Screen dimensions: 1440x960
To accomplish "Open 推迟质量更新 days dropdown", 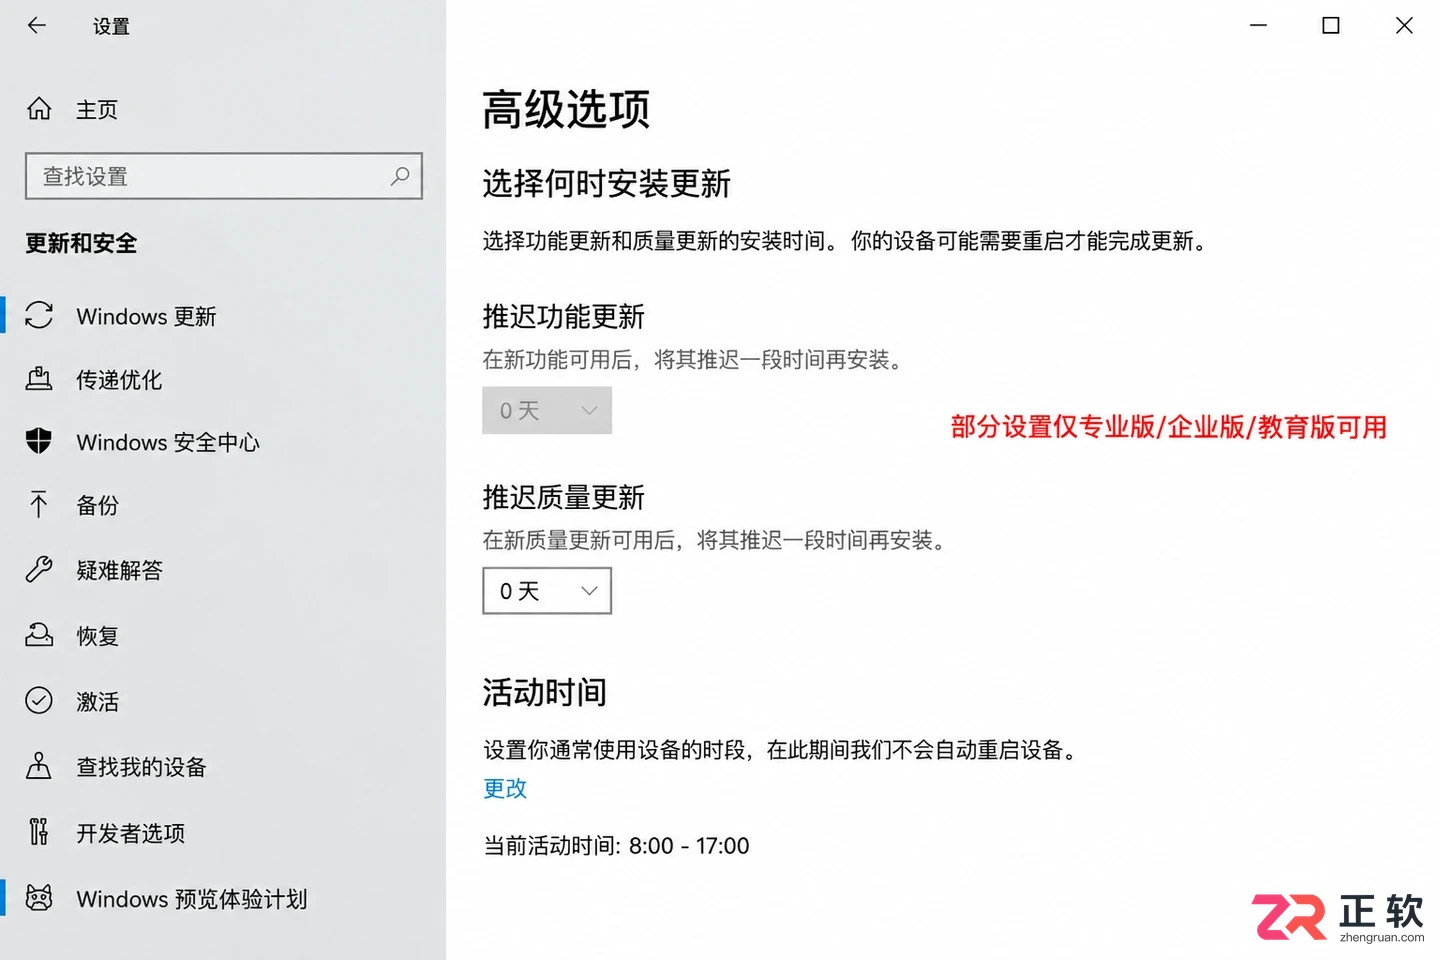I will coord(547,591).
